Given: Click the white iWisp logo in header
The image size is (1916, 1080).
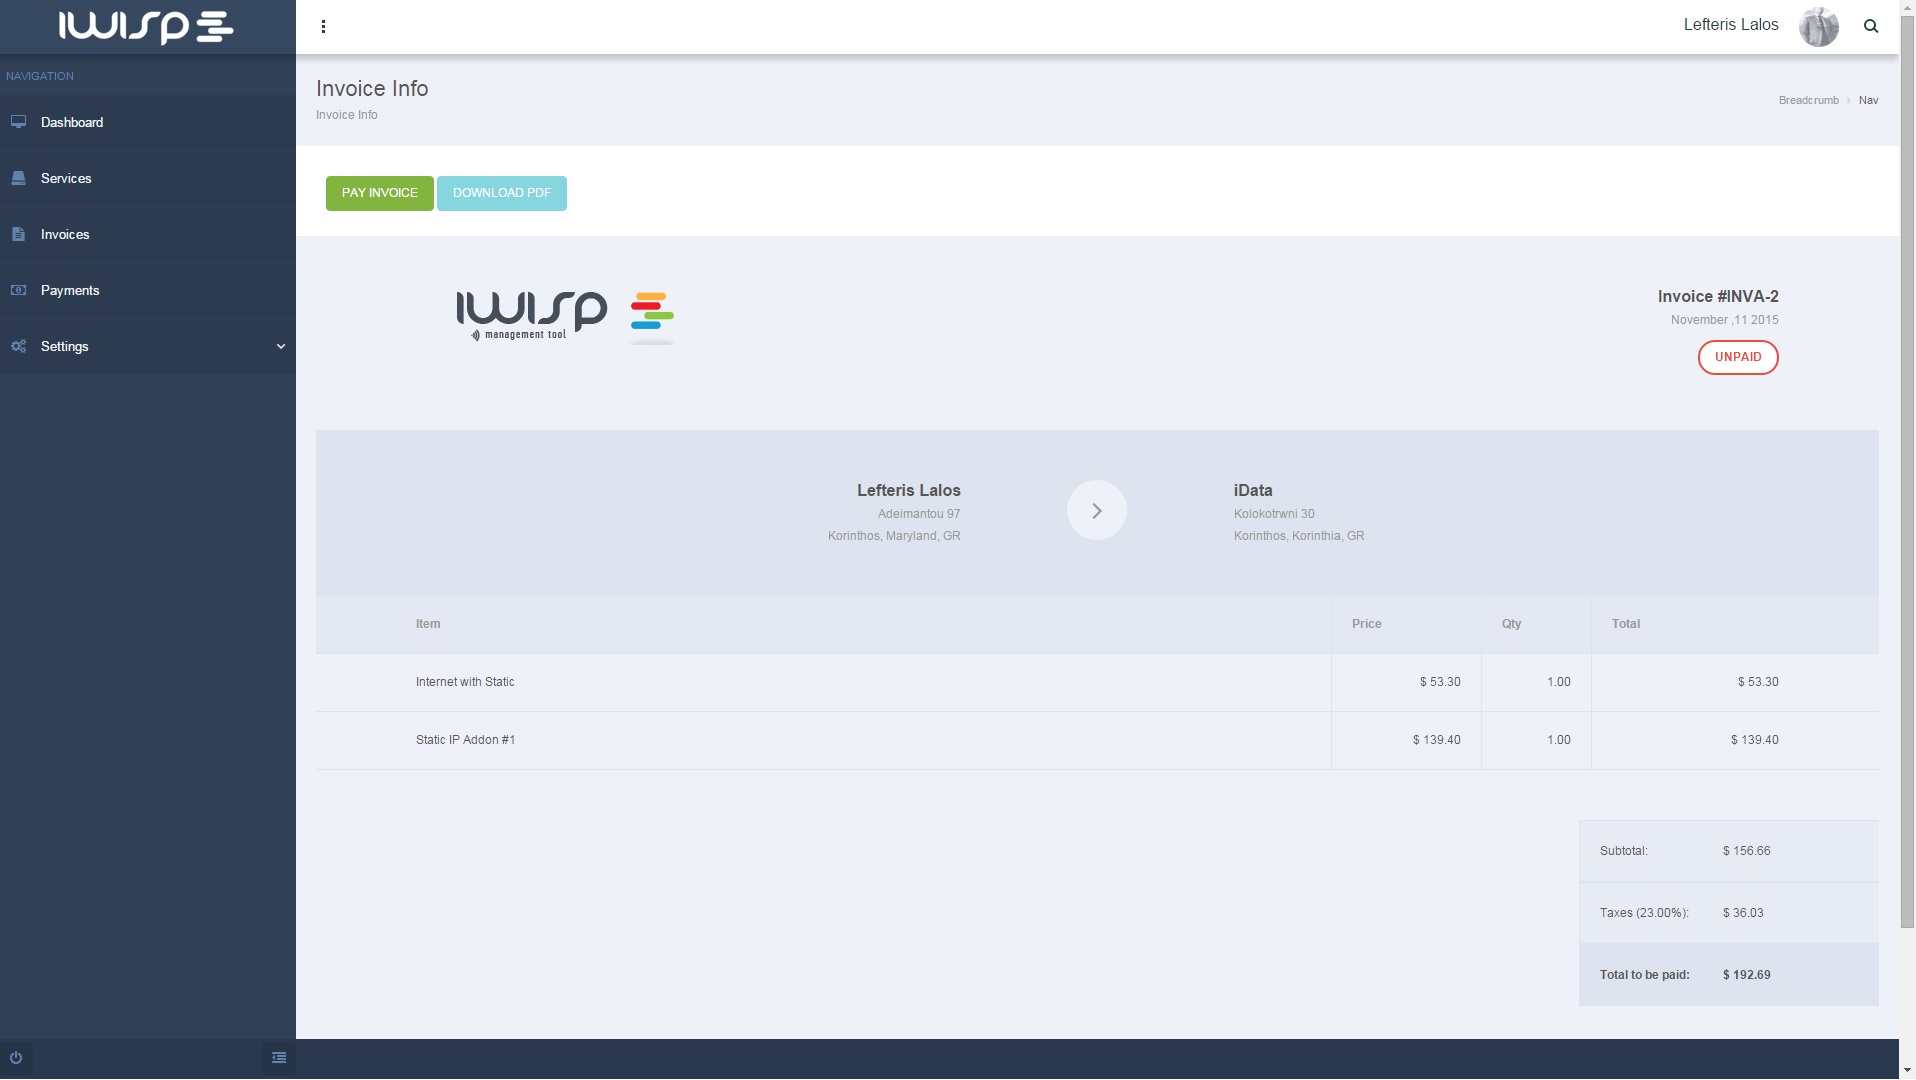Looking at the screenshot, I should [146, 27].
